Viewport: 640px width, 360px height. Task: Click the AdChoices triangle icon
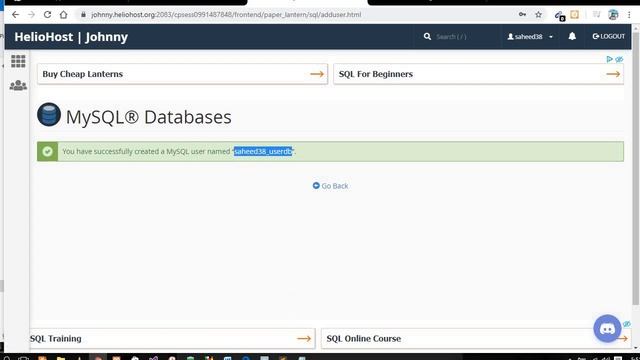point(609,59)
